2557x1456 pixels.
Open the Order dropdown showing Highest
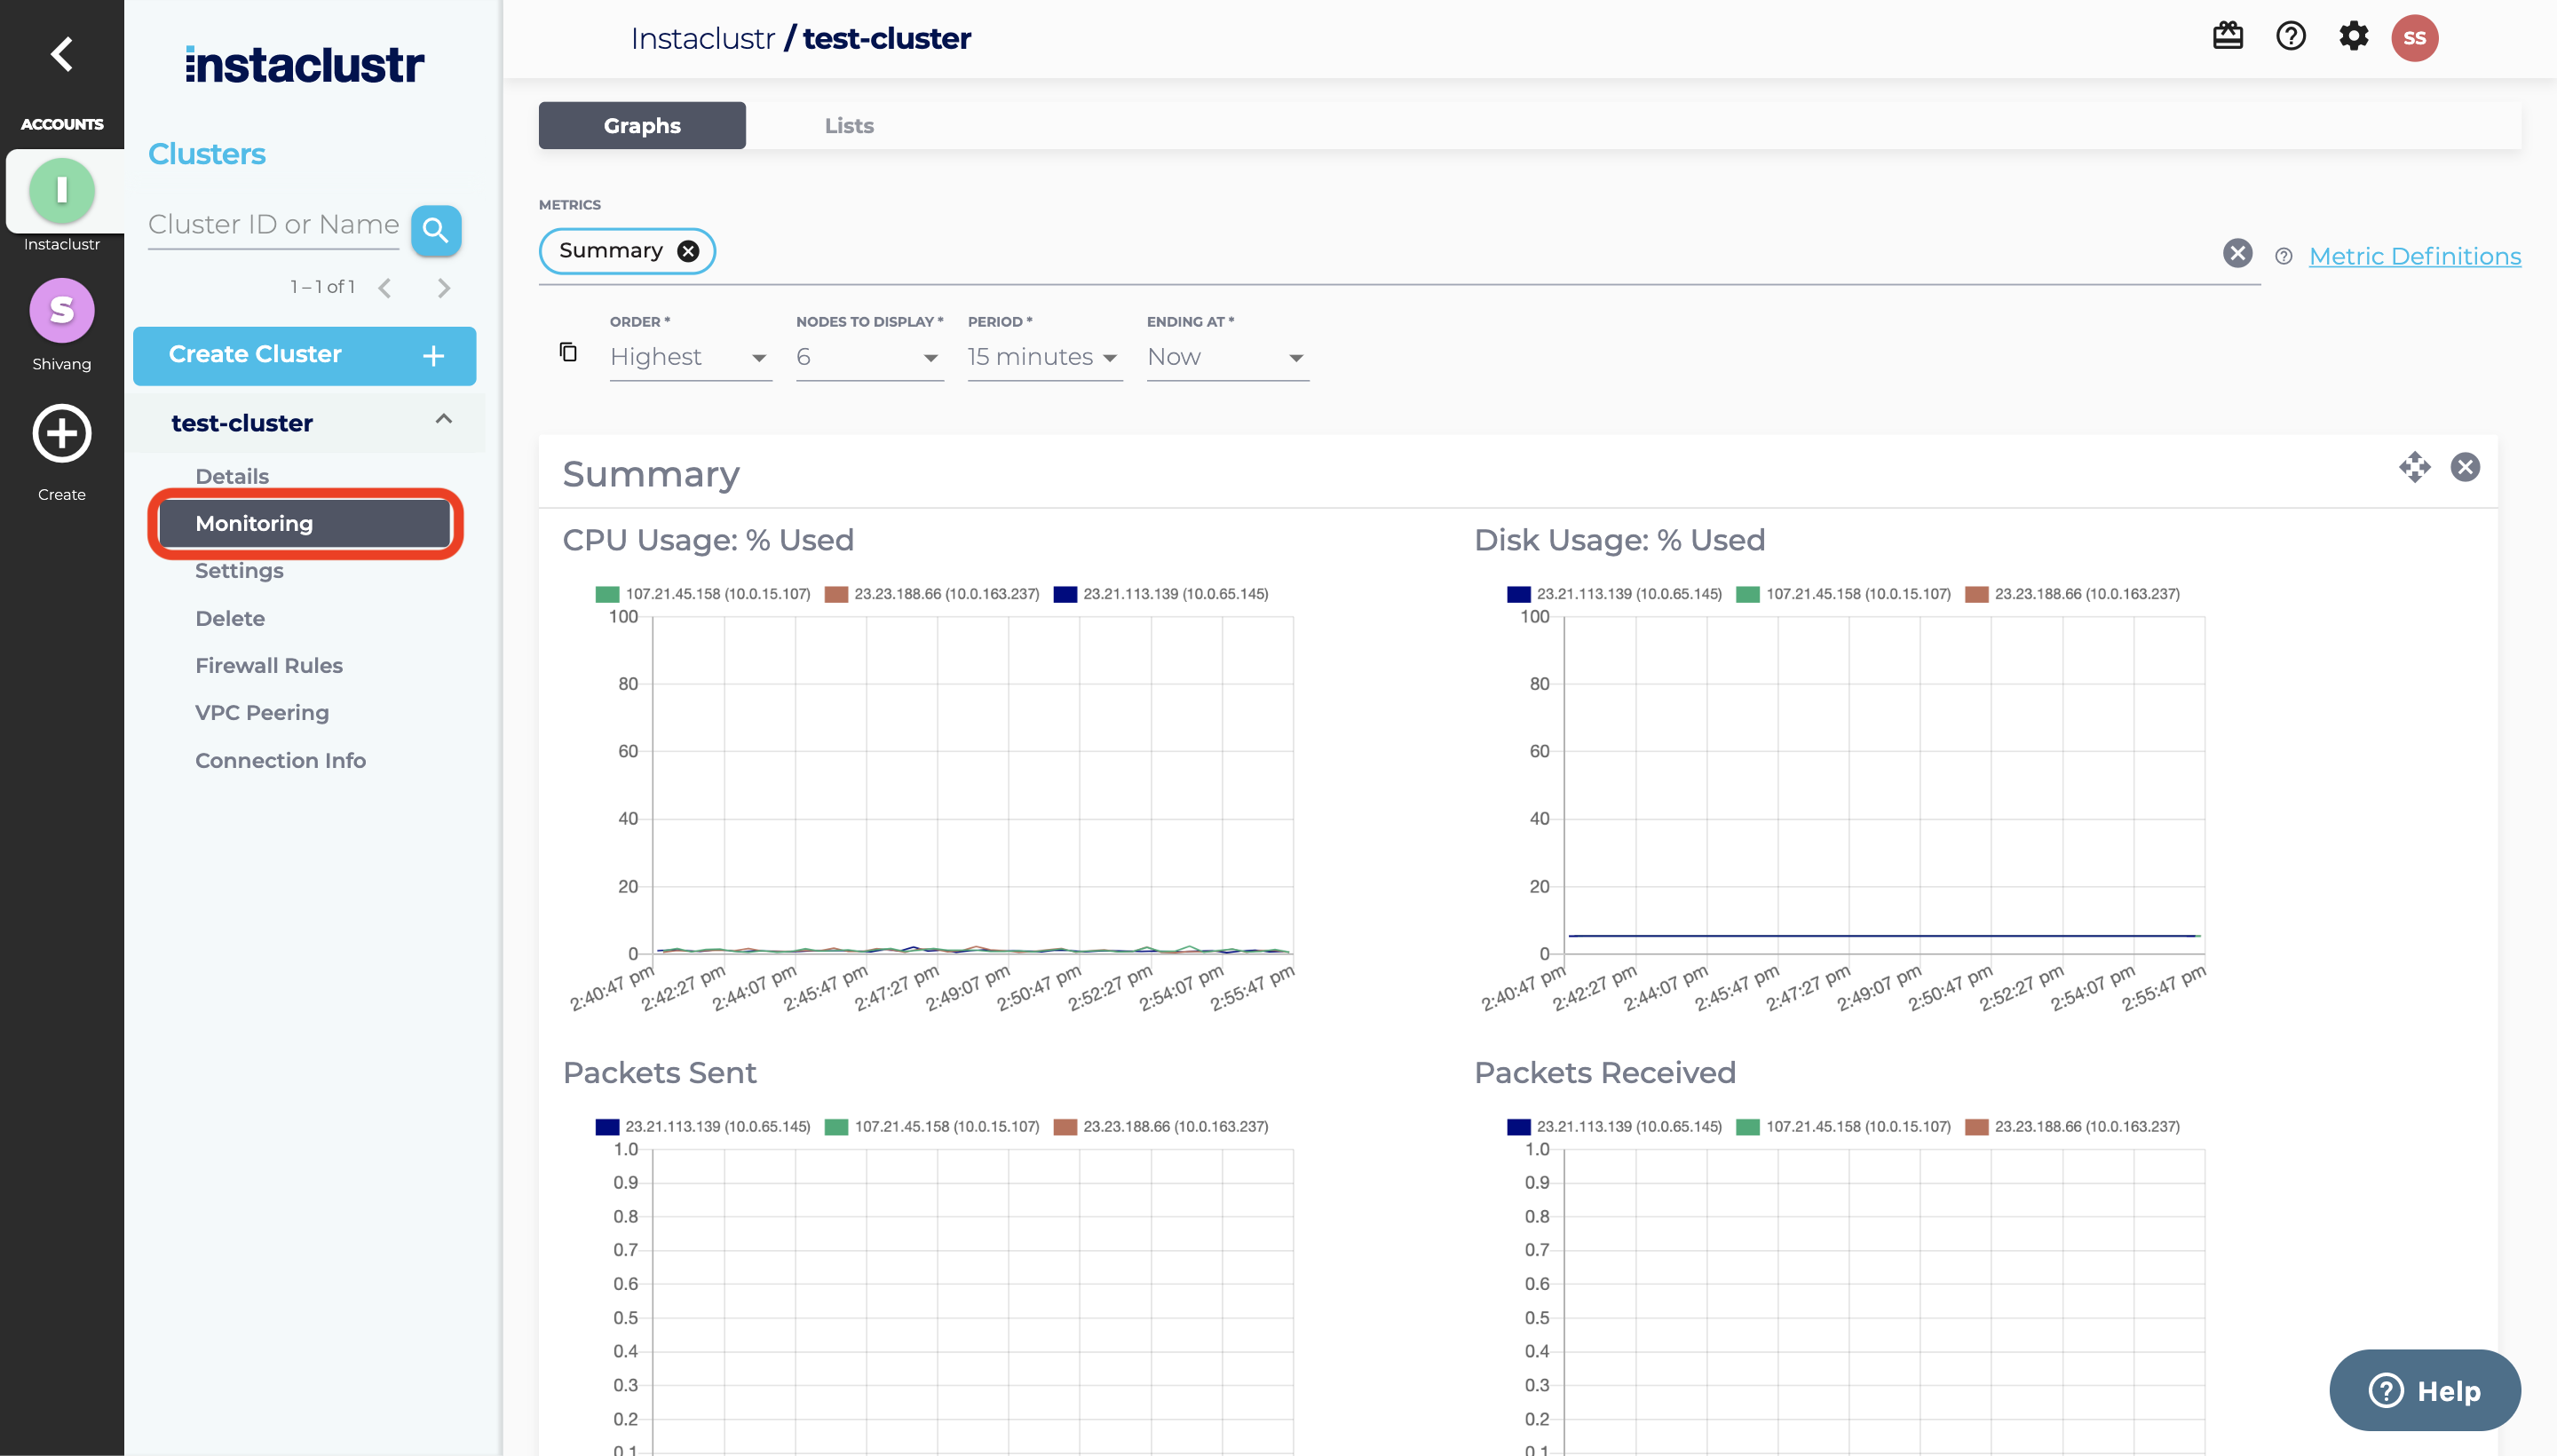(689, 357)
